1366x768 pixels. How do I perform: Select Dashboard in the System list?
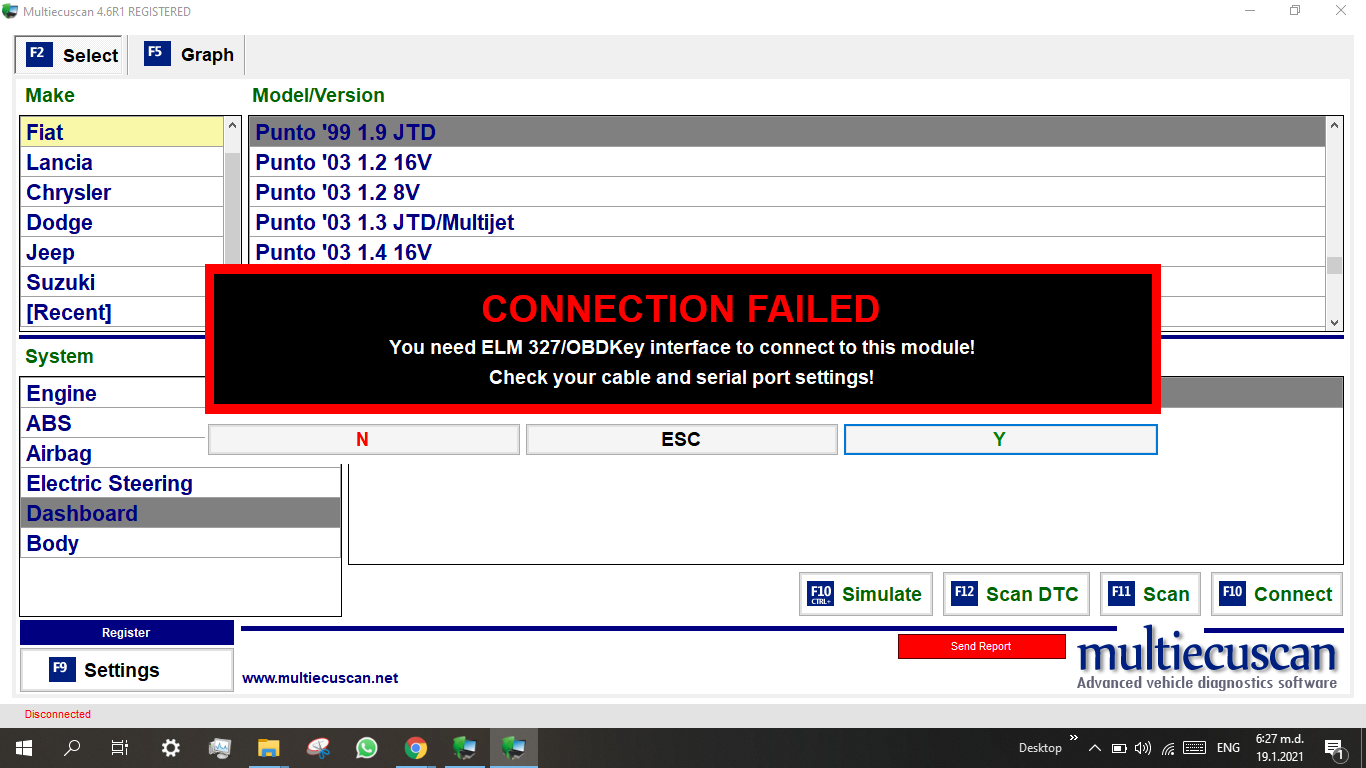tap(180, 513)
